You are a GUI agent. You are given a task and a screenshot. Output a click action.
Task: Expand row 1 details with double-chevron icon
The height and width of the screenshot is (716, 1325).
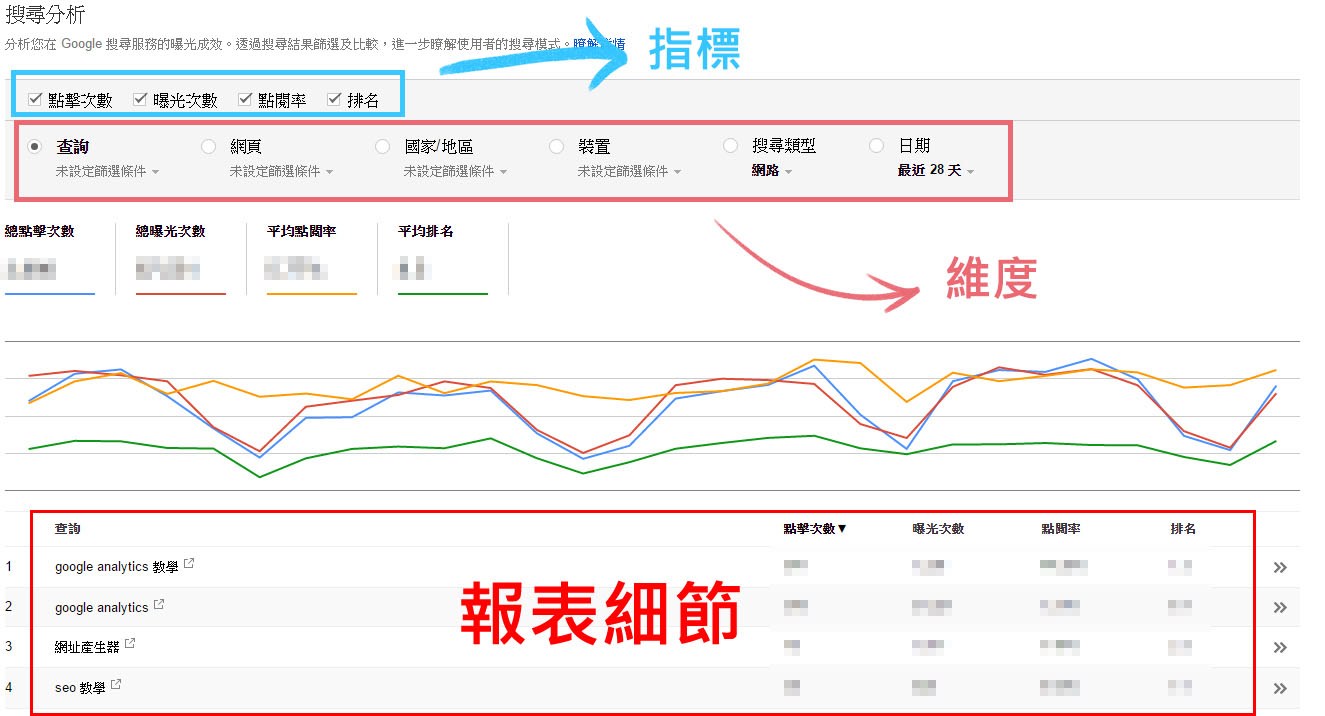tap(1279, 567)
